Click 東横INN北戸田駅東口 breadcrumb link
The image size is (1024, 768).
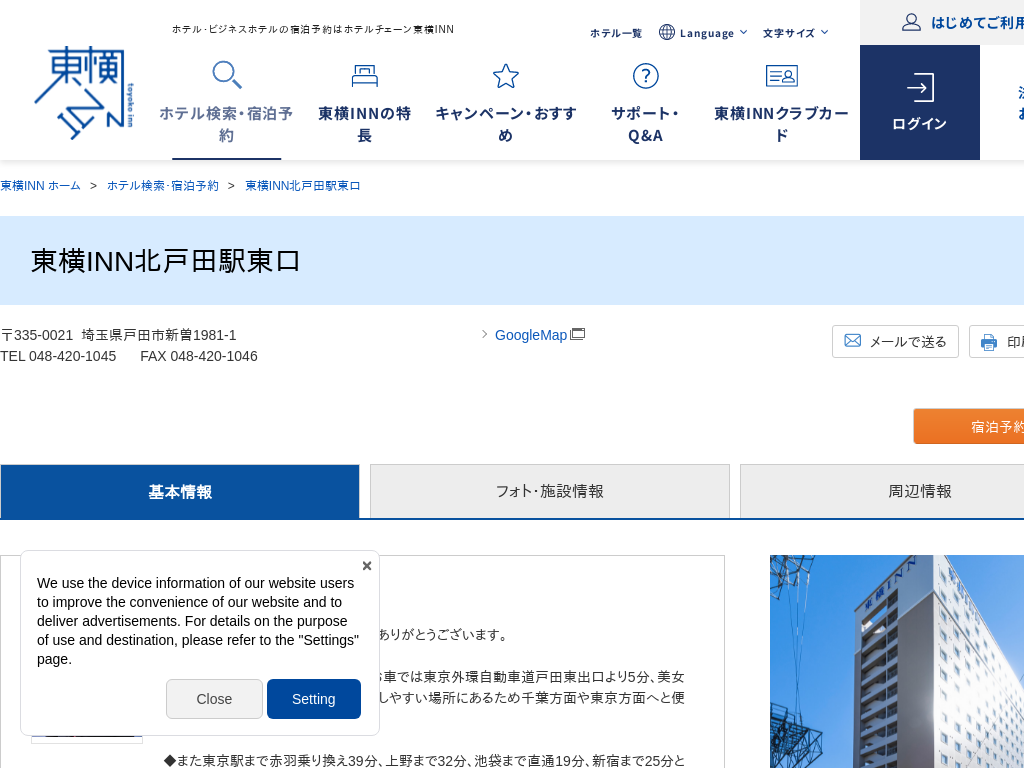coord(303,185)
